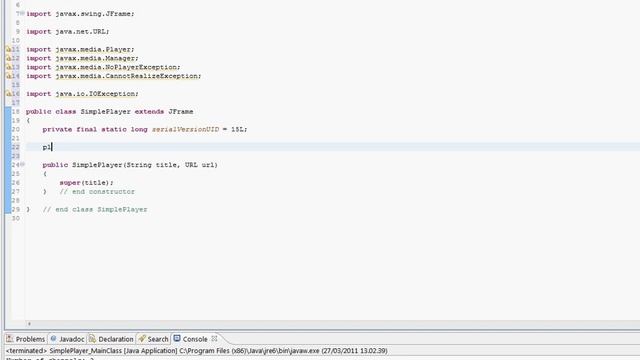Image resolution: width=640 pixels, height=360 pixels.
Task: Click the 'URL url' parameter in constructor
Action: pyautogui.click(x=199, y=165)
